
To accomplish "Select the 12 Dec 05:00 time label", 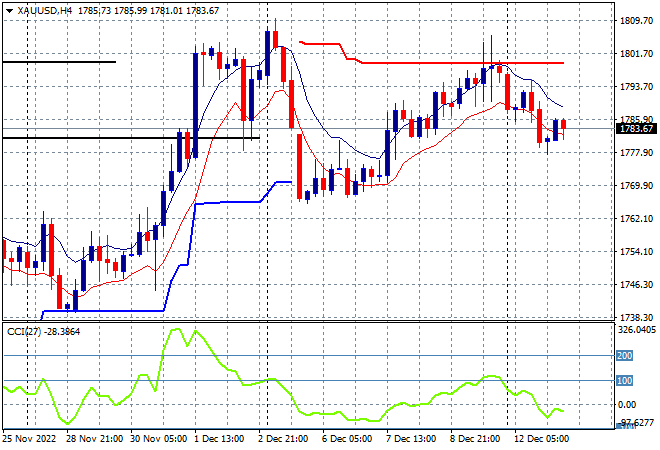I will 541,439.
